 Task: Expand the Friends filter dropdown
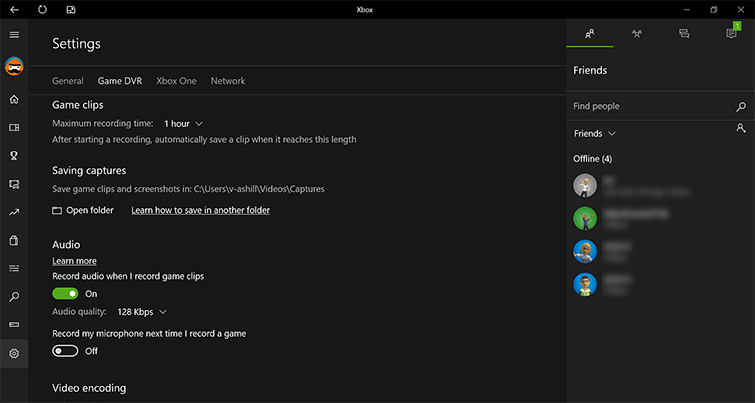coord(595,133)
